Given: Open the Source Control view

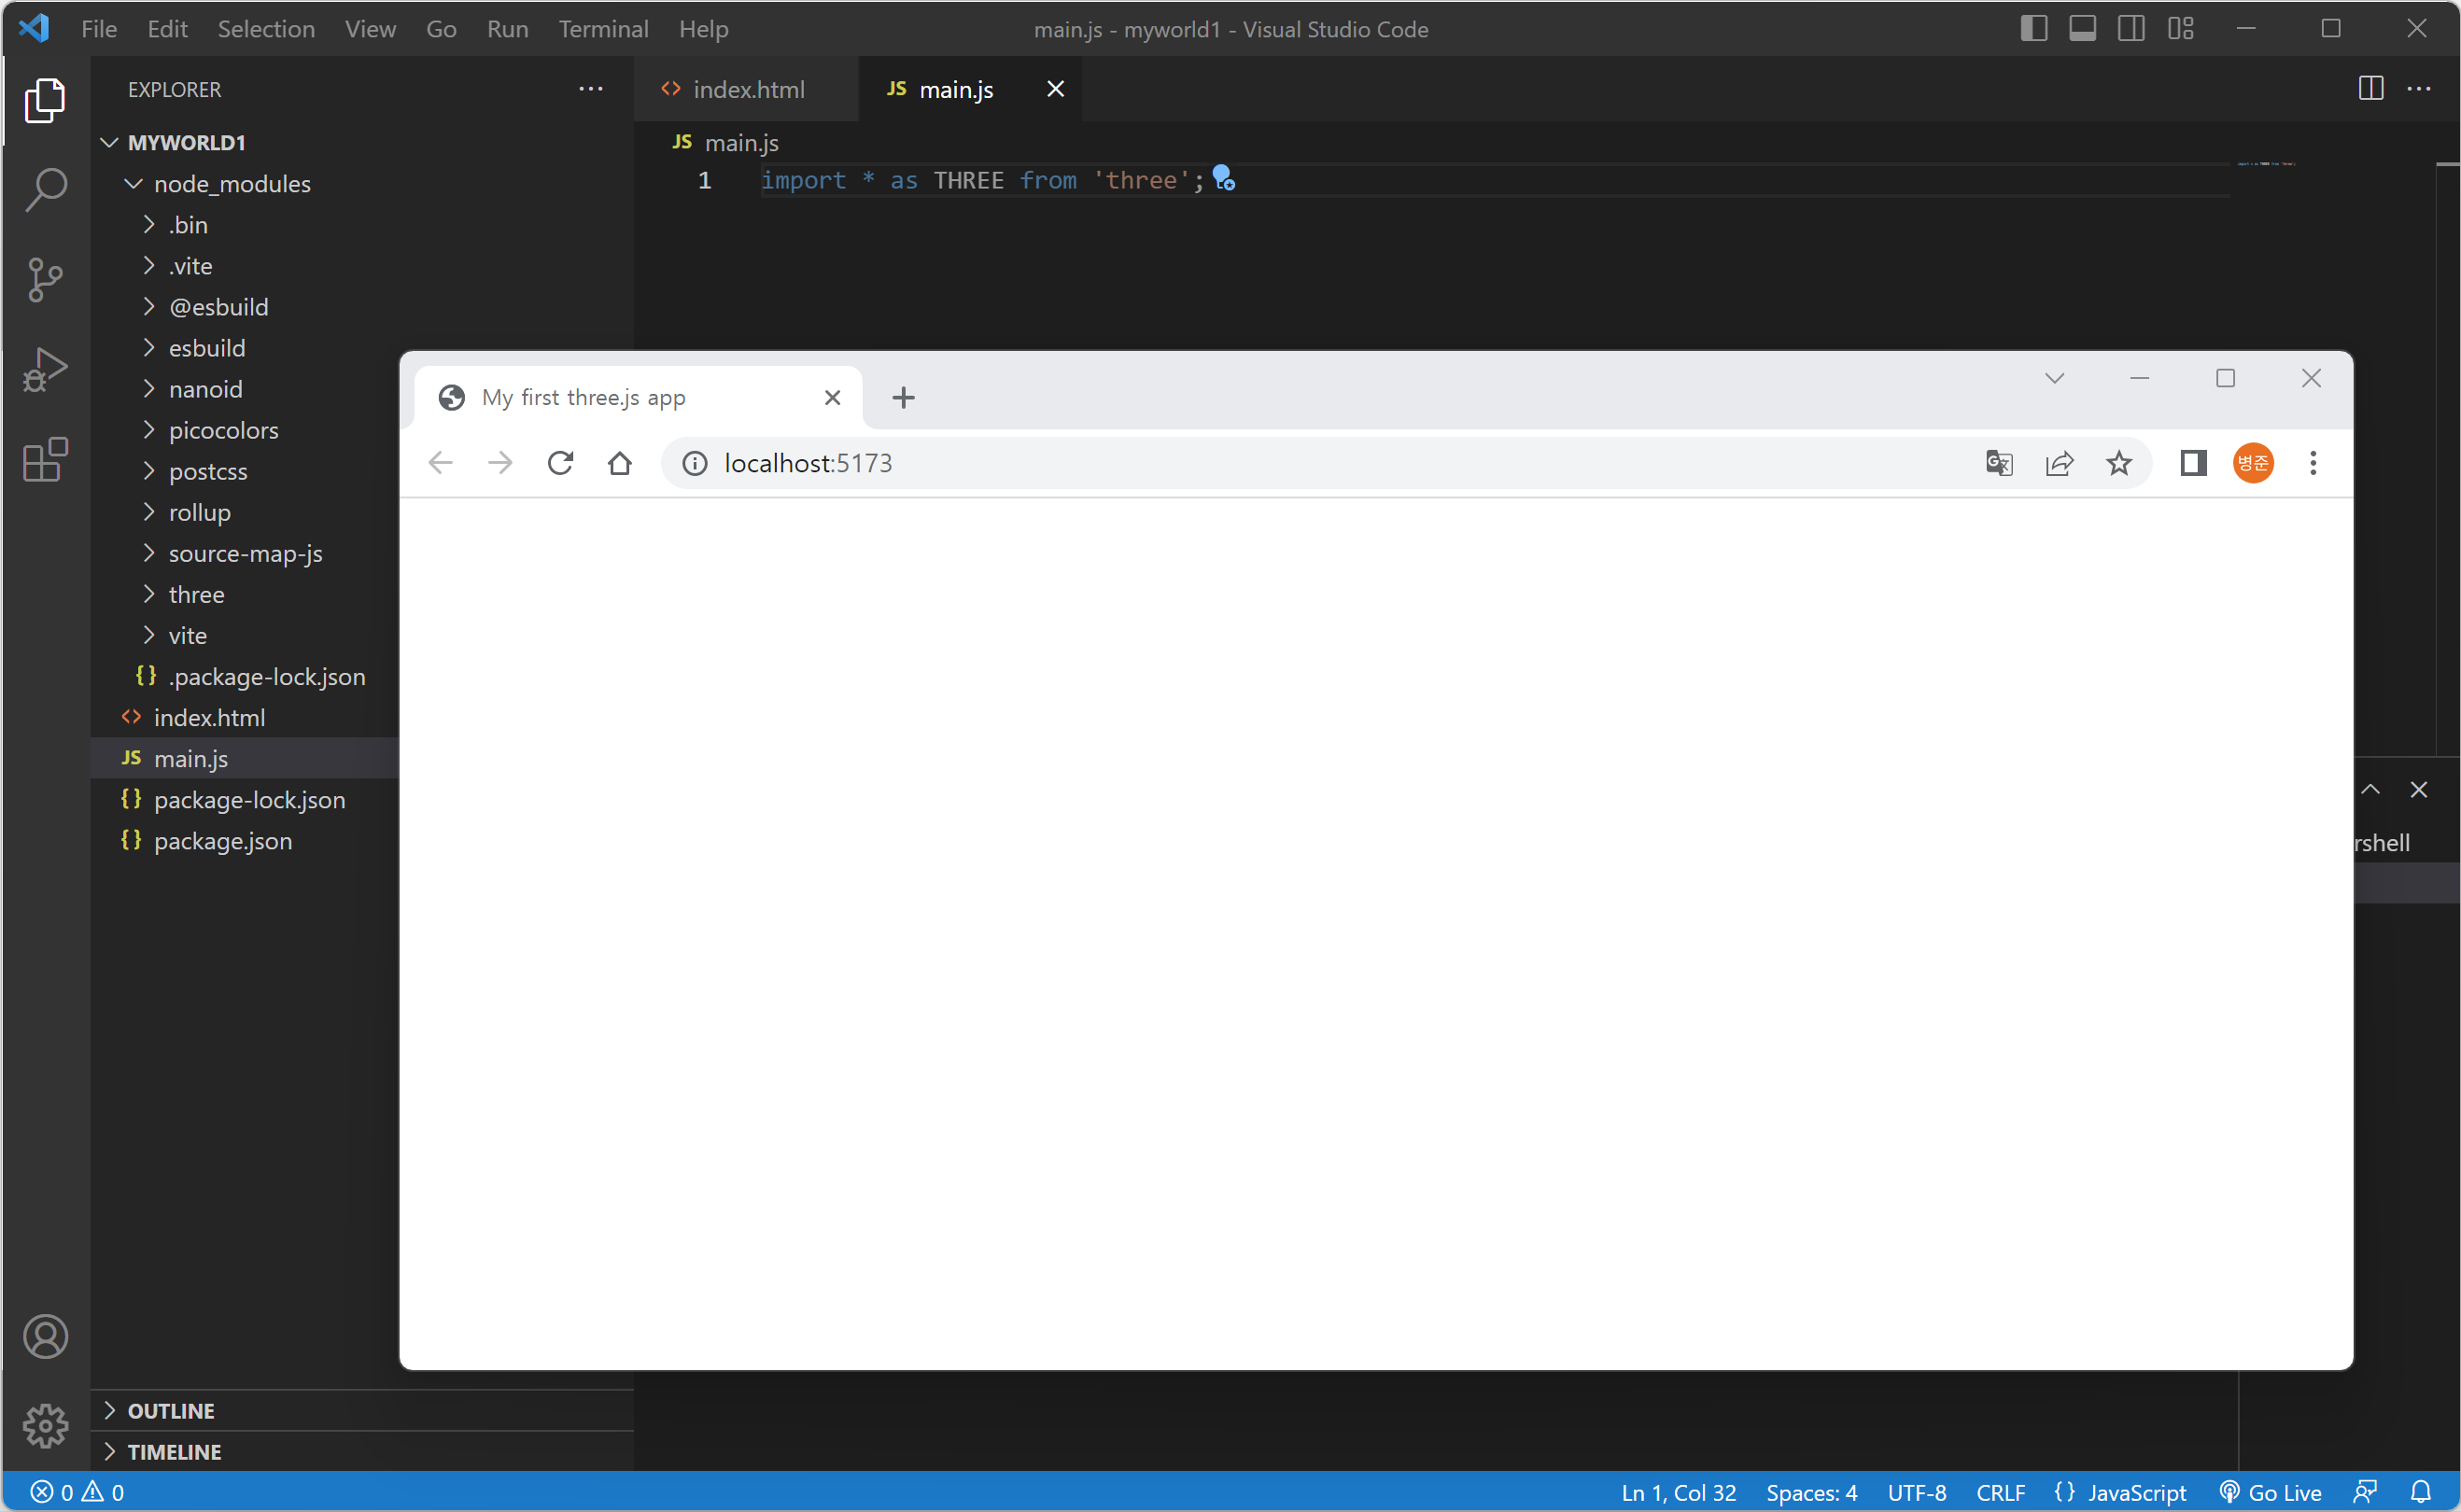Looking at the screenshot, I should 45,279.
